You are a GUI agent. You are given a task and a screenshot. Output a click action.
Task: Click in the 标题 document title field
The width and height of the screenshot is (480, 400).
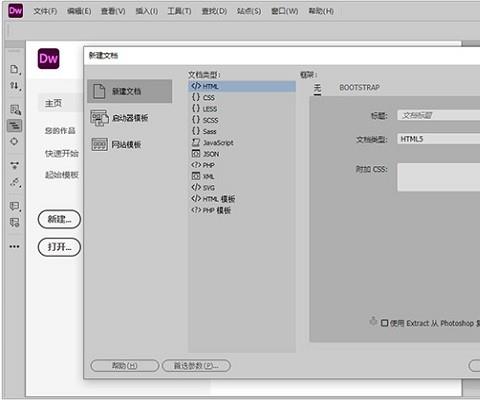click(x=438, y=115)
